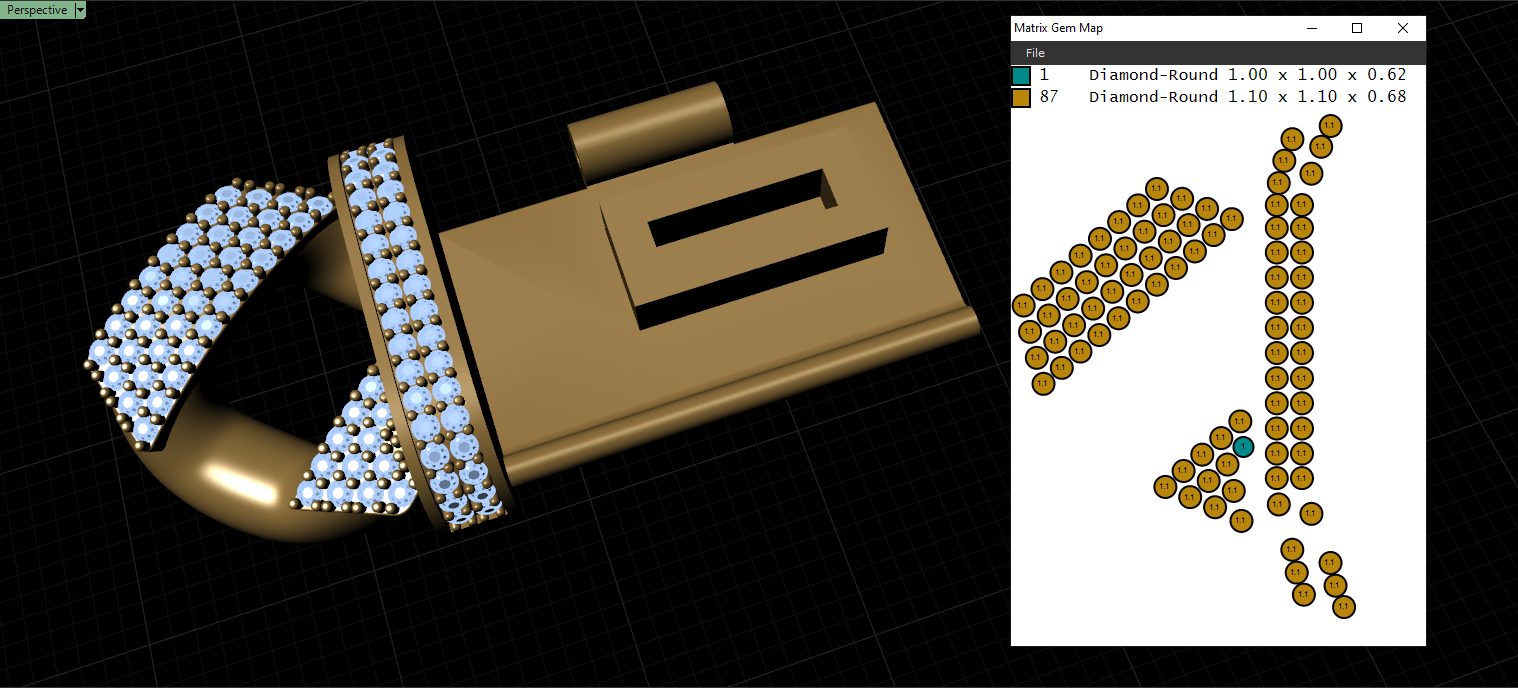This screenshot has height=688, width=1518.
Task: Select the teal 1.00 gem in map
Action: tap(1243, 447)
